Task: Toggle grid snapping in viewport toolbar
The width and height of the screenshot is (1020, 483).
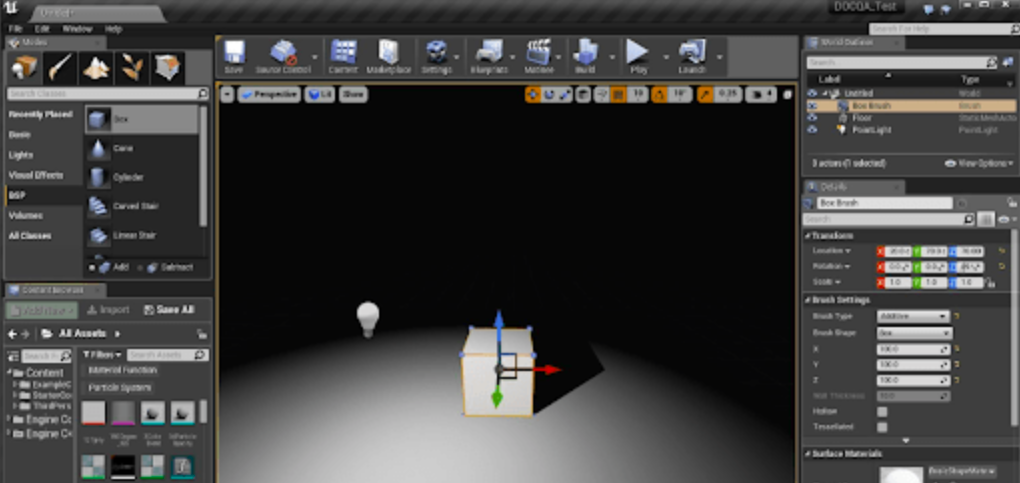Action: [x=618, y=94]
